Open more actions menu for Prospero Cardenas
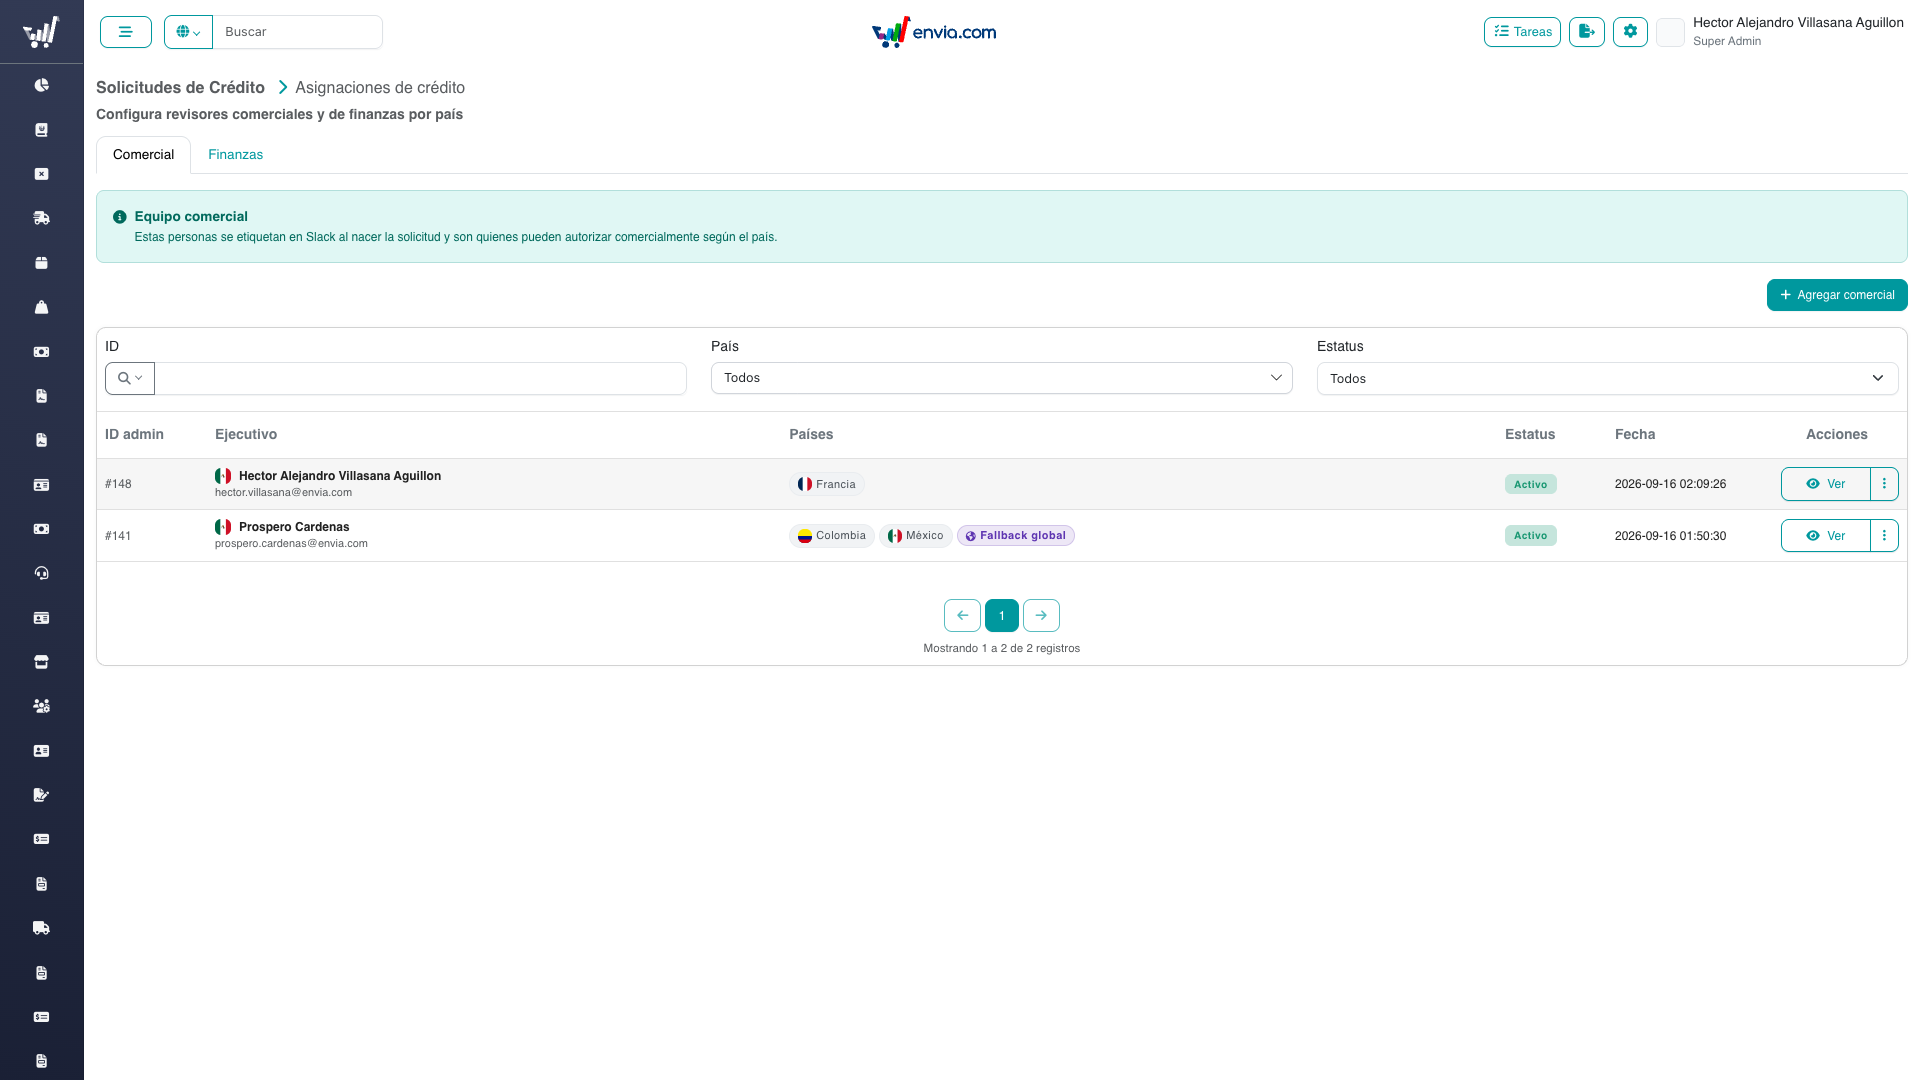The image size is (1920, 1080). click(x=1884, y=536)
